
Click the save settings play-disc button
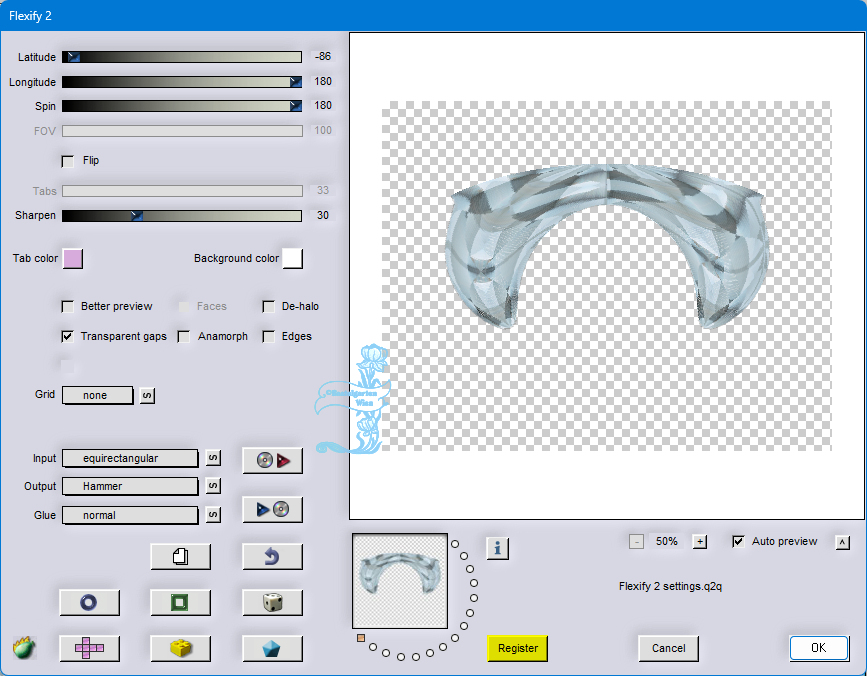[x=273, y=509]
